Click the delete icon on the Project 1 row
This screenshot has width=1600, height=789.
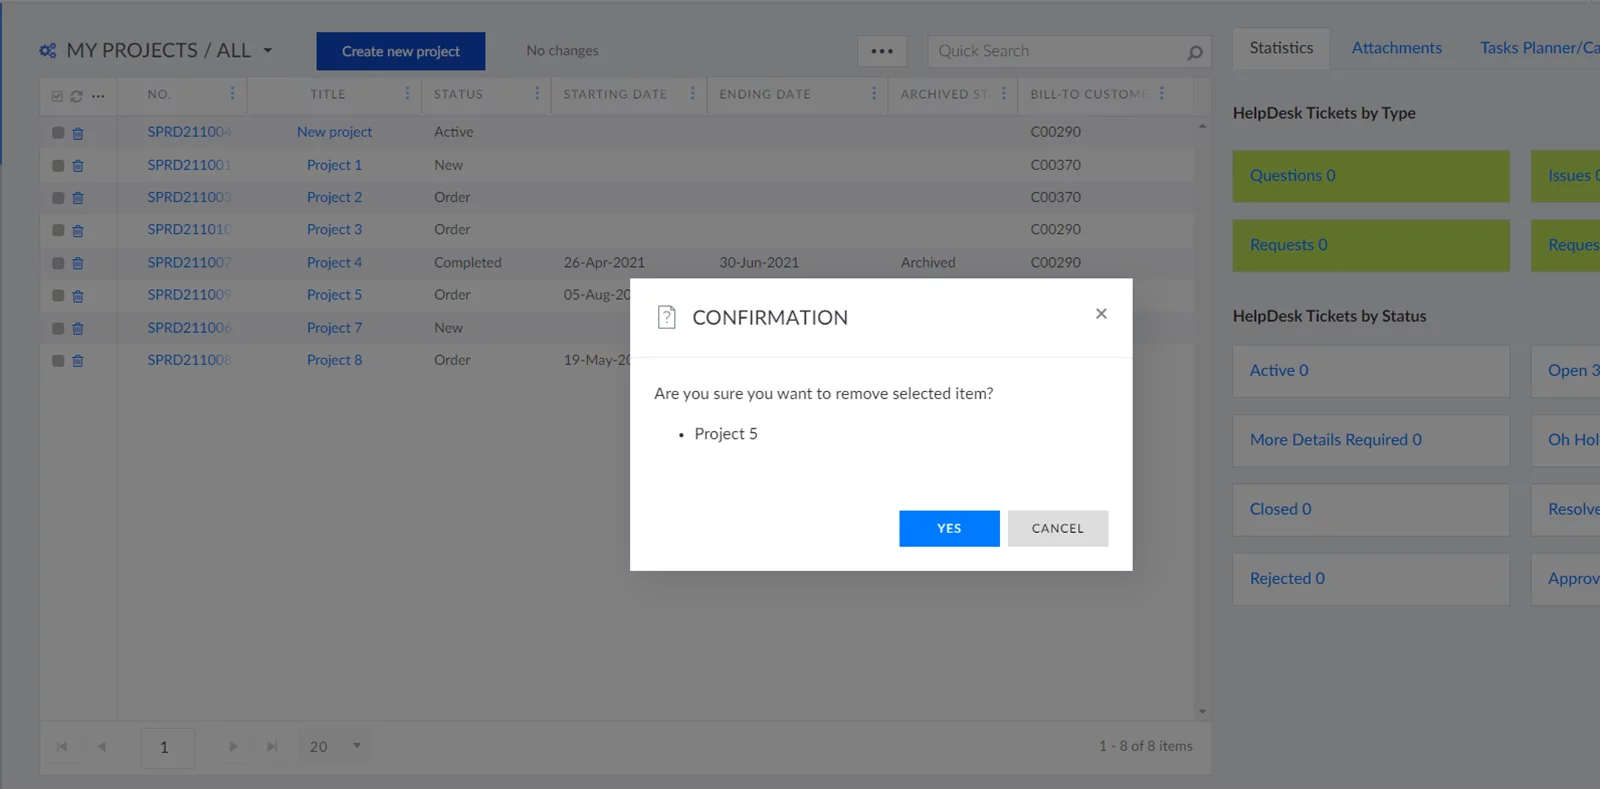78,166
